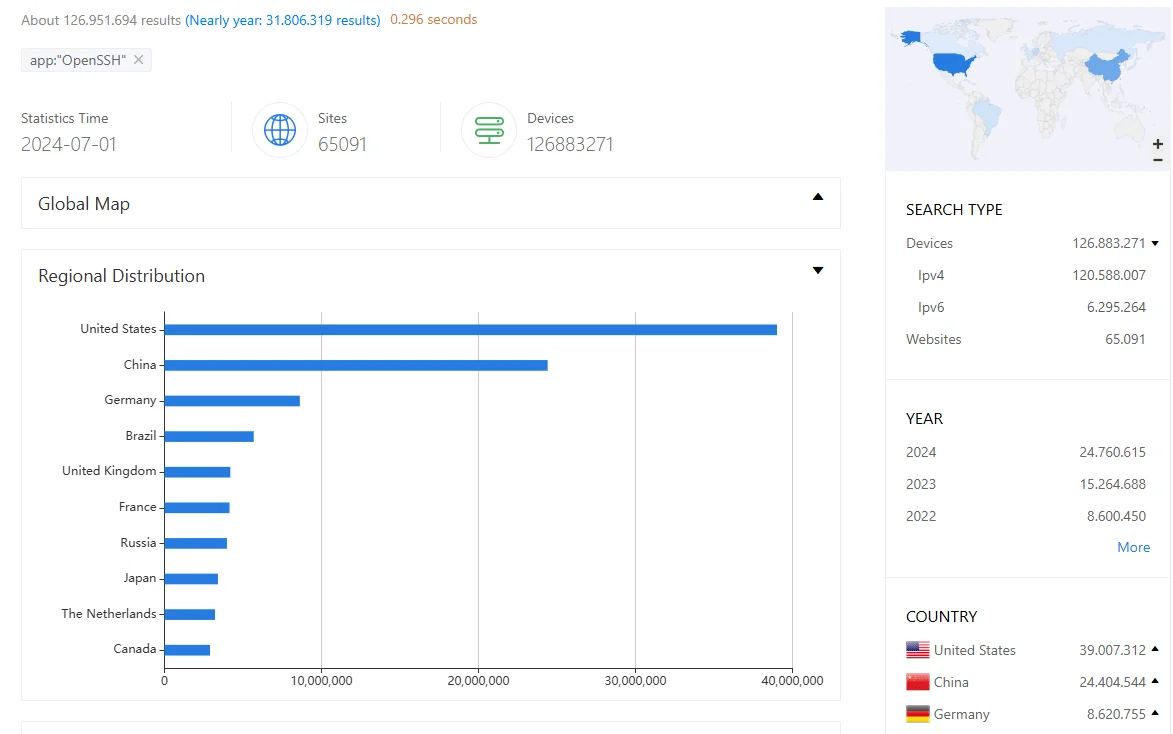Expand China country entry arrow
This screenshot has height=734, width=1173.
pos(1155,681)
